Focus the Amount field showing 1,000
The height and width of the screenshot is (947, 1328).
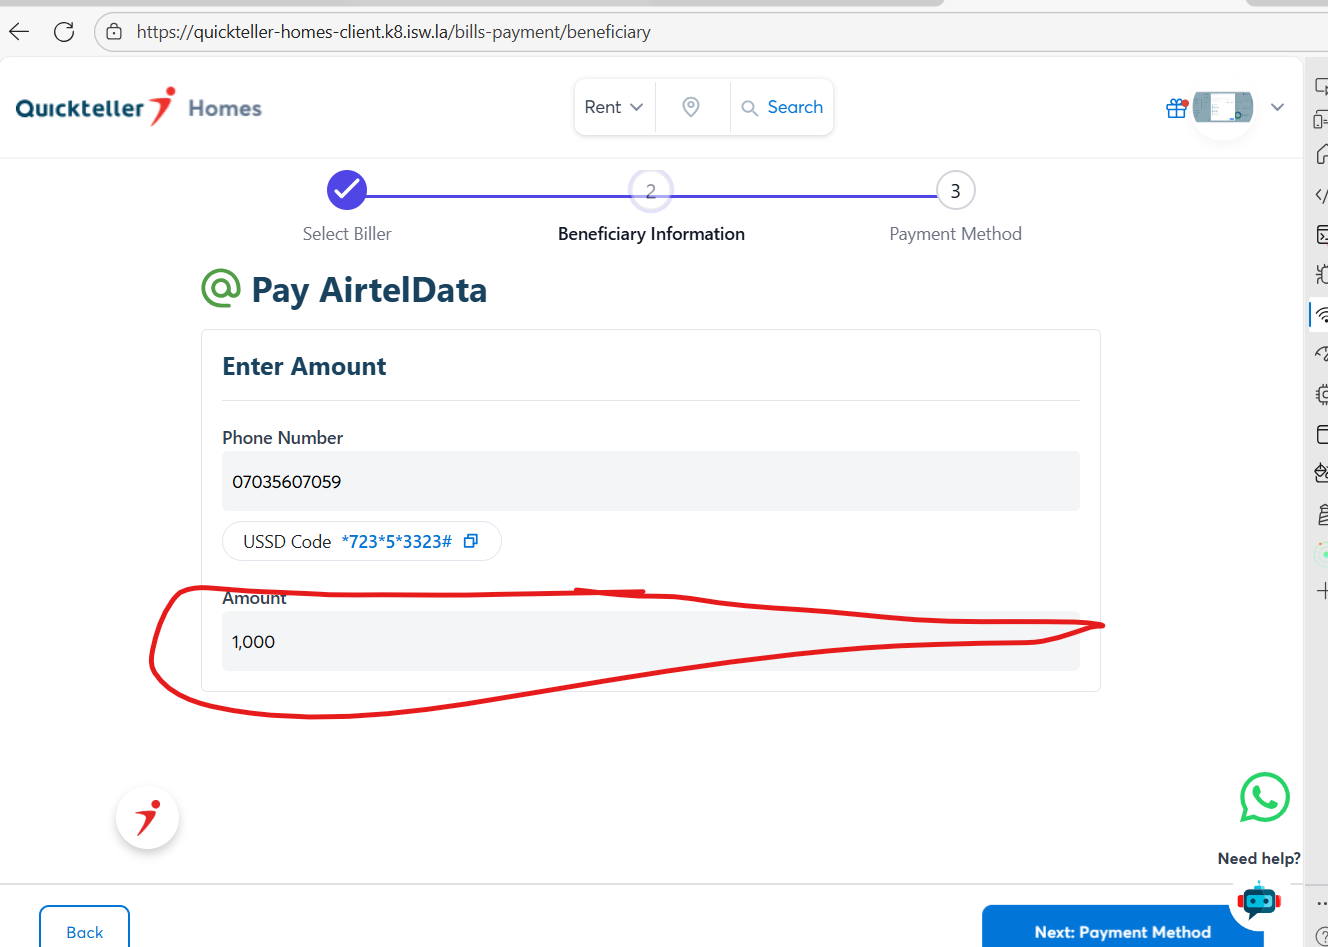[x=650, y=642]
